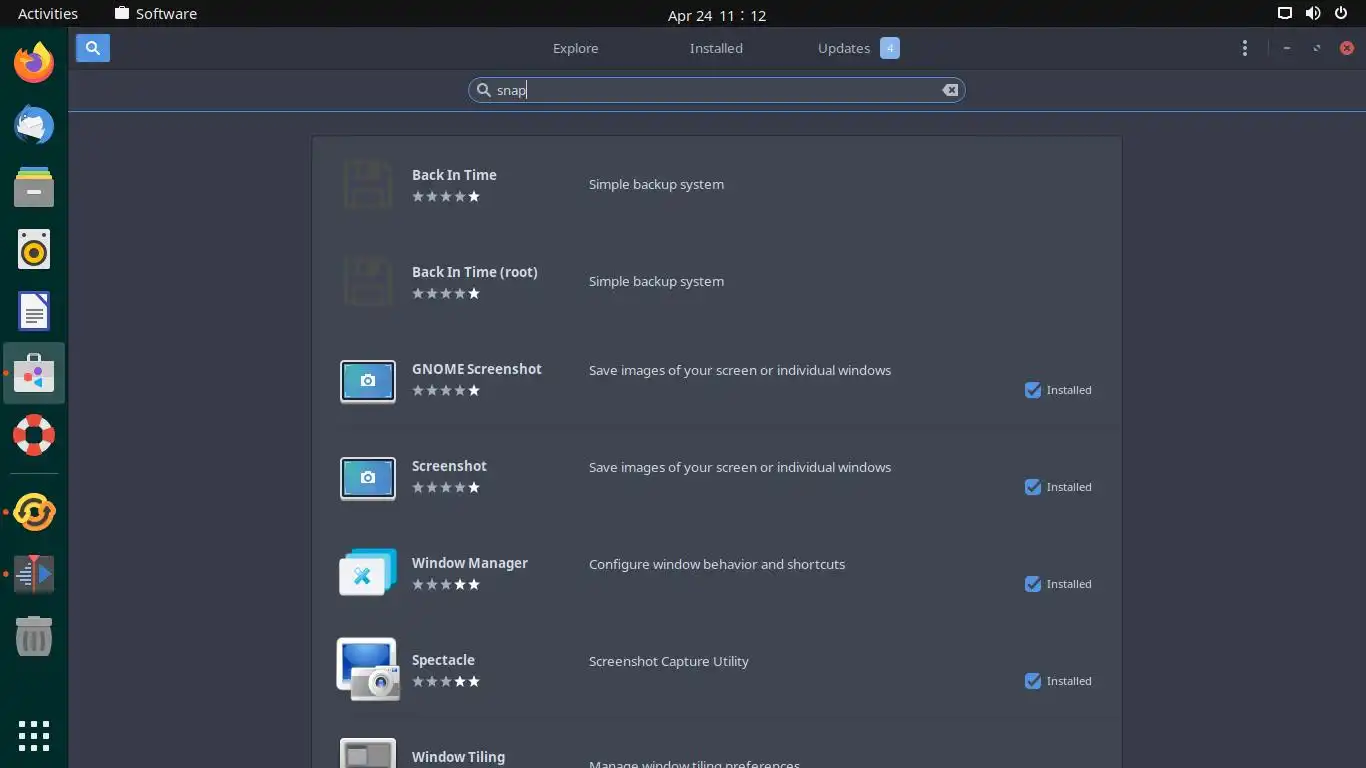Click the Window Tiling app icon
The width and height of the screenshot is (1366, 768).
click(x=368, y=753)
